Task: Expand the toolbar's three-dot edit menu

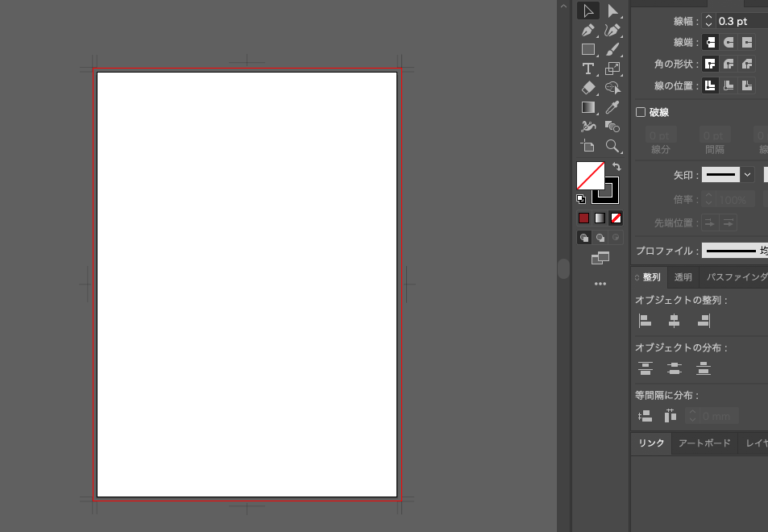Action: point(600,284)
